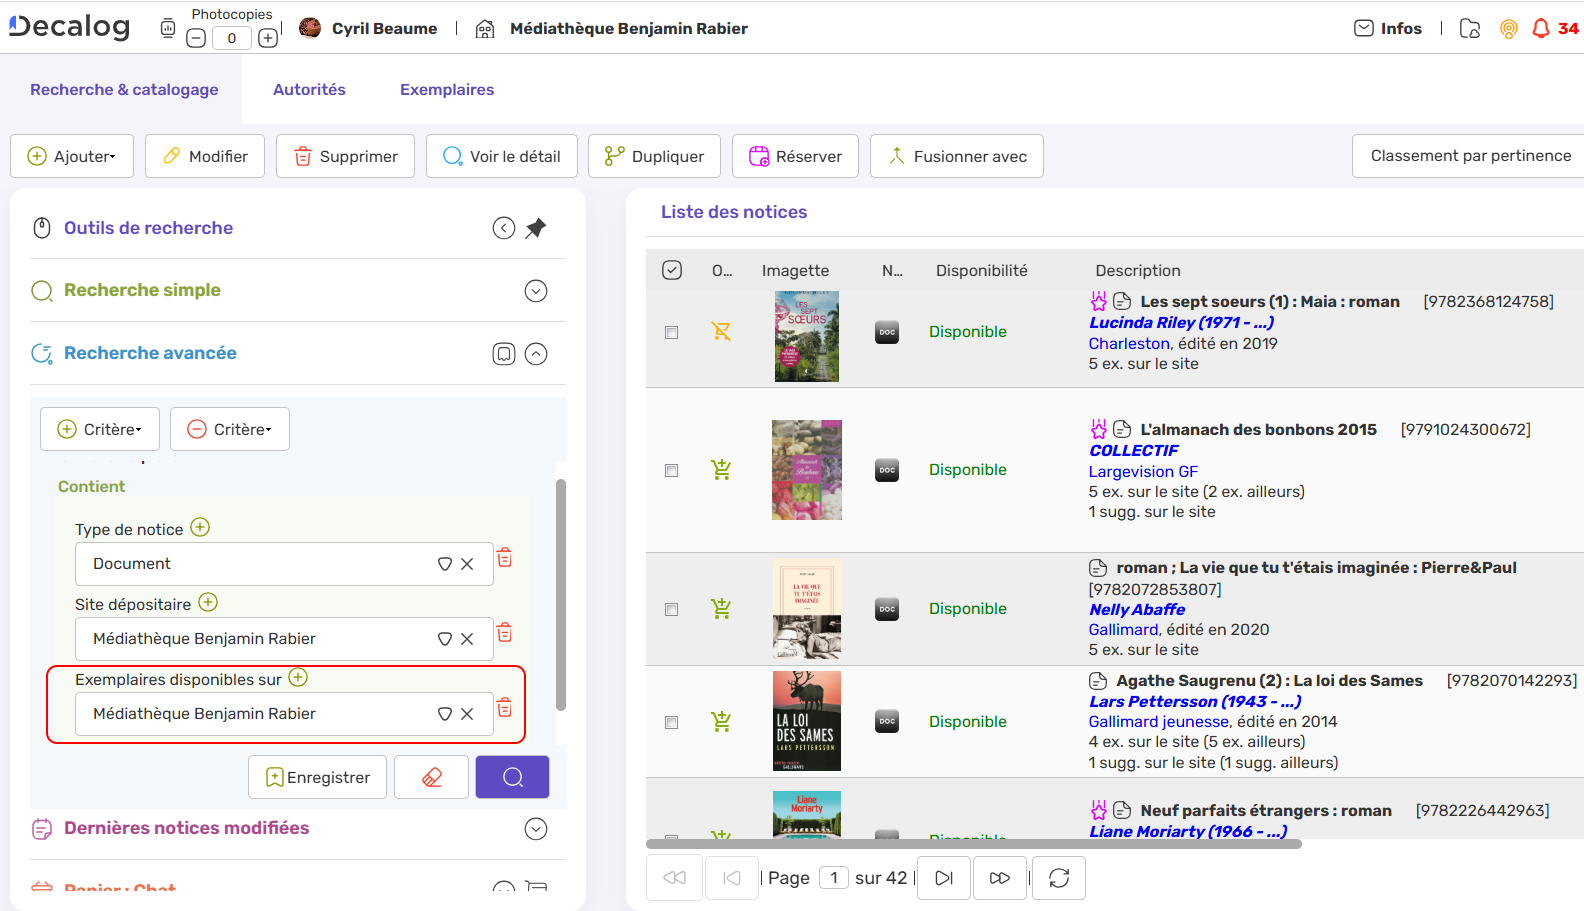The image size is (1584, 911).
Task: Open author link Nelly Abaffe
Action: [x=1137, y=609]
